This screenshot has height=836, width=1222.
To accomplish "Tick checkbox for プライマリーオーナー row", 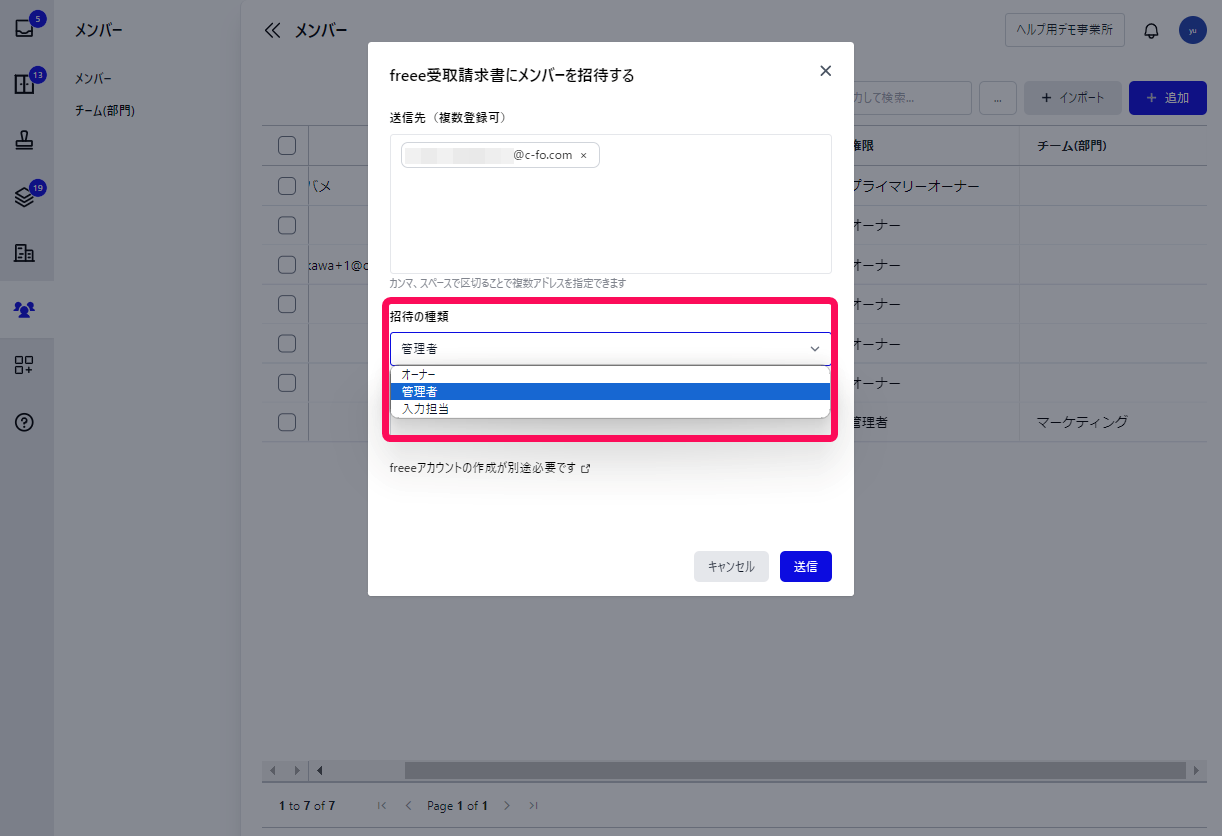I will pyautogui.click(x=287, y=186).
